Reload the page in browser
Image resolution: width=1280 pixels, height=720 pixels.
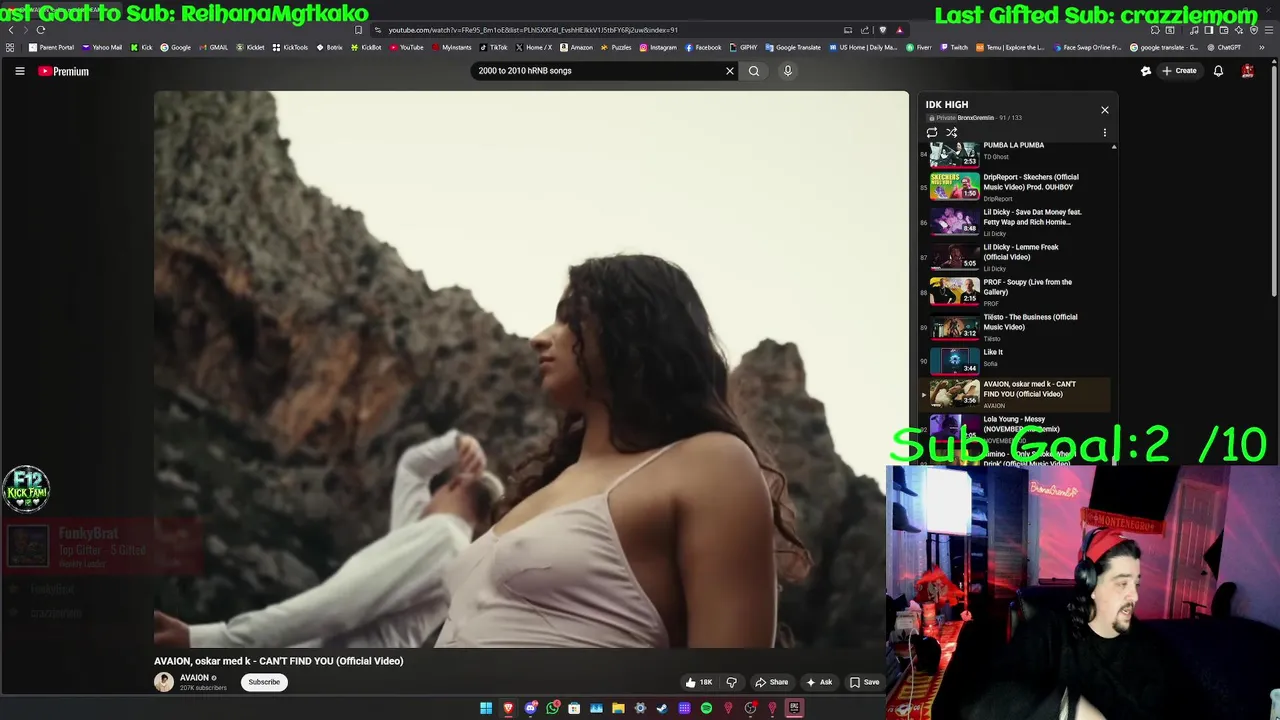pos(41,30)
